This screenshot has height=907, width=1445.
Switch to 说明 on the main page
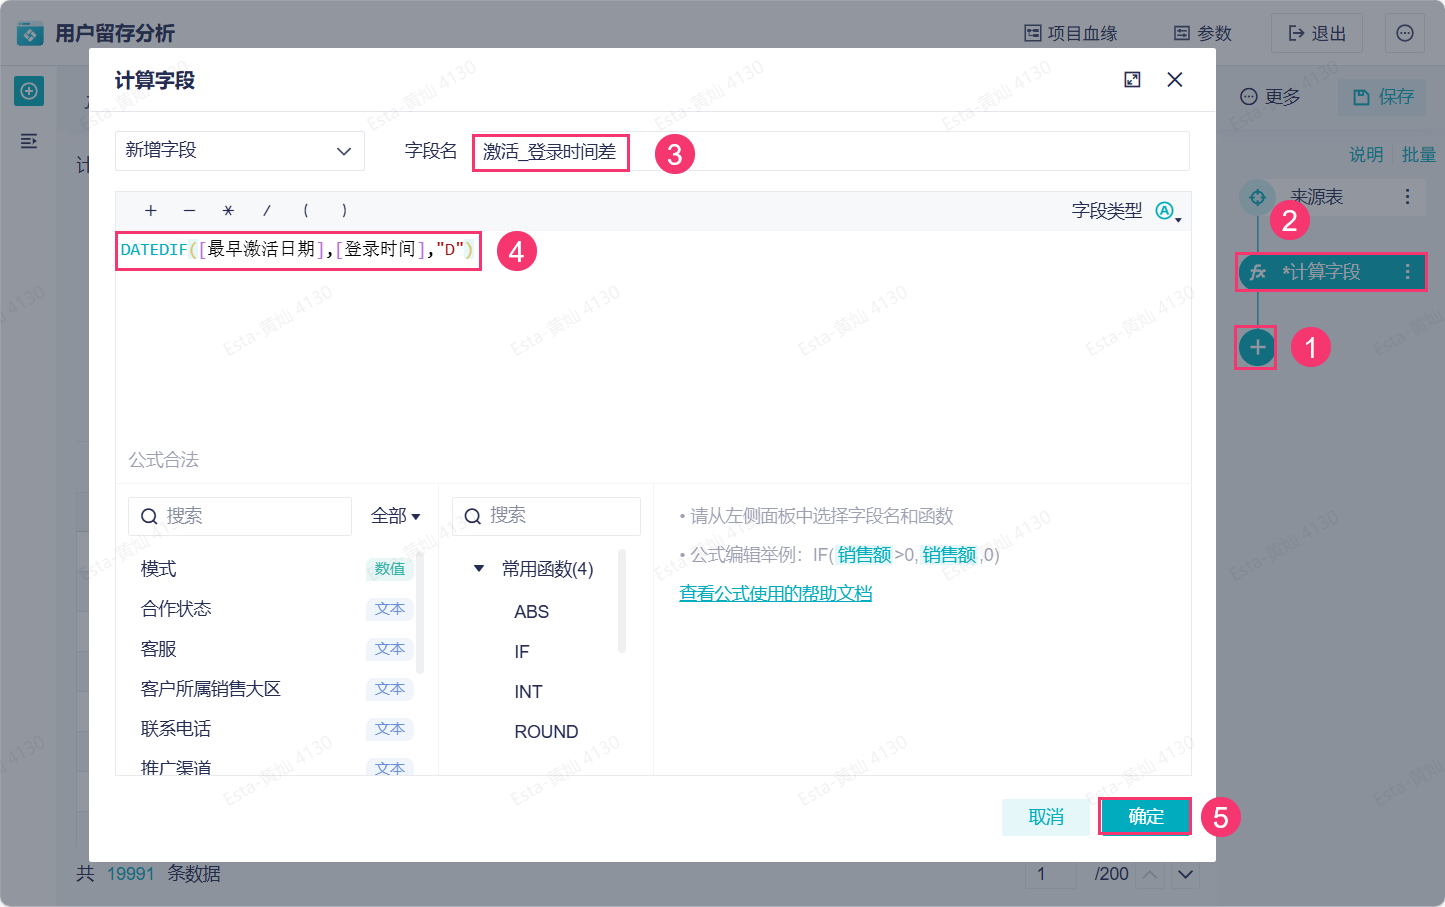tap(1366, 154)
